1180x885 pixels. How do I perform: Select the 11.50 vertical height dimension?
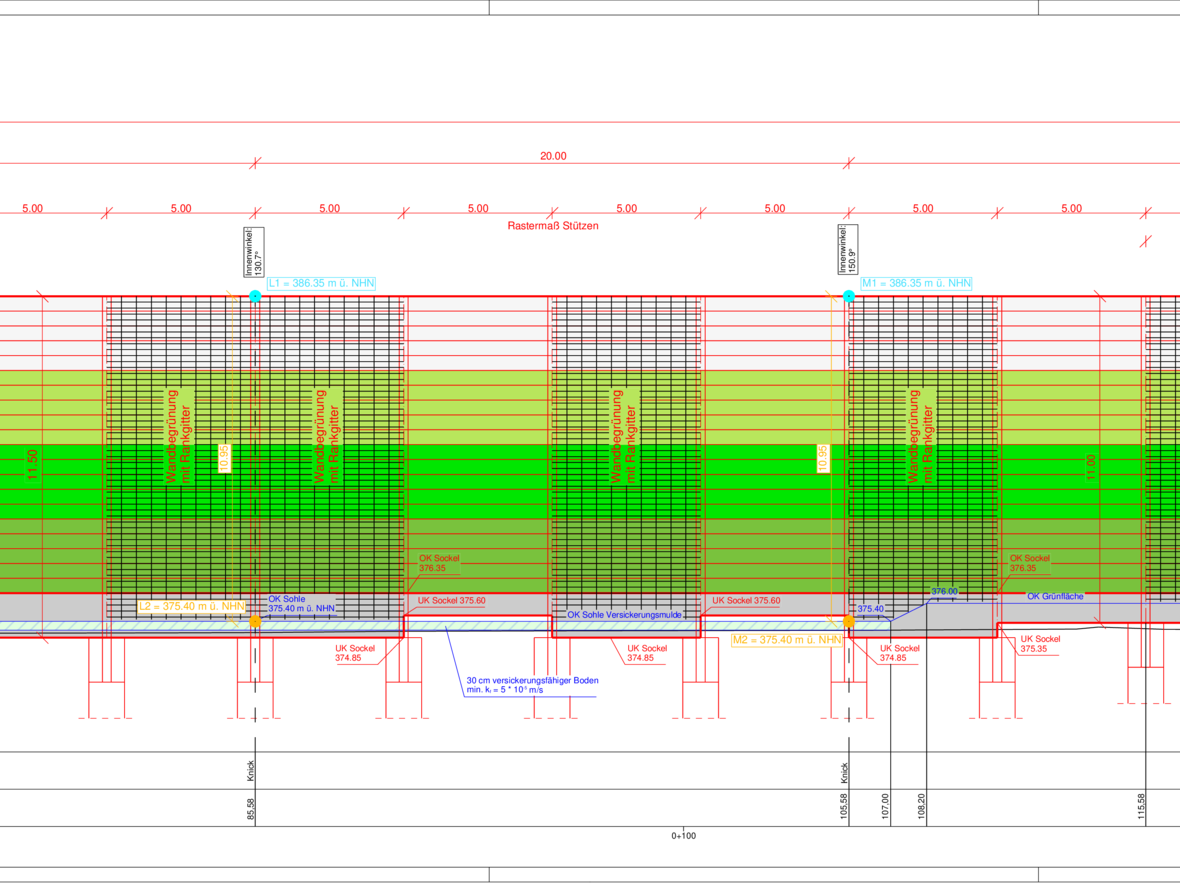32,468
